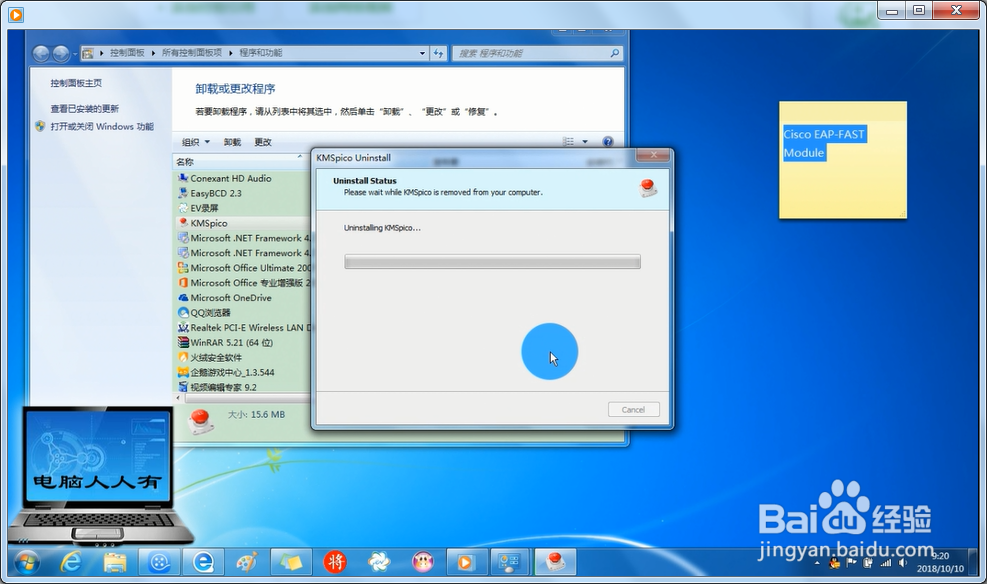The height and width of the screenshot is (584, 987).
Task: Open the help question mark icon
Action: (607, 142)
